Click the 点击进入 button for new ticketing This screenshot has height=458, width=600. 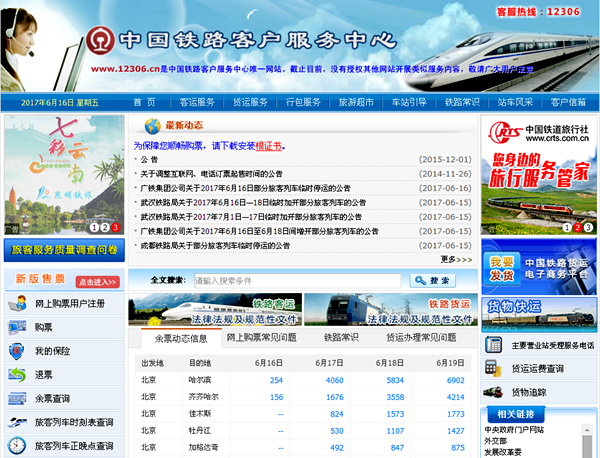coord(98,282)
